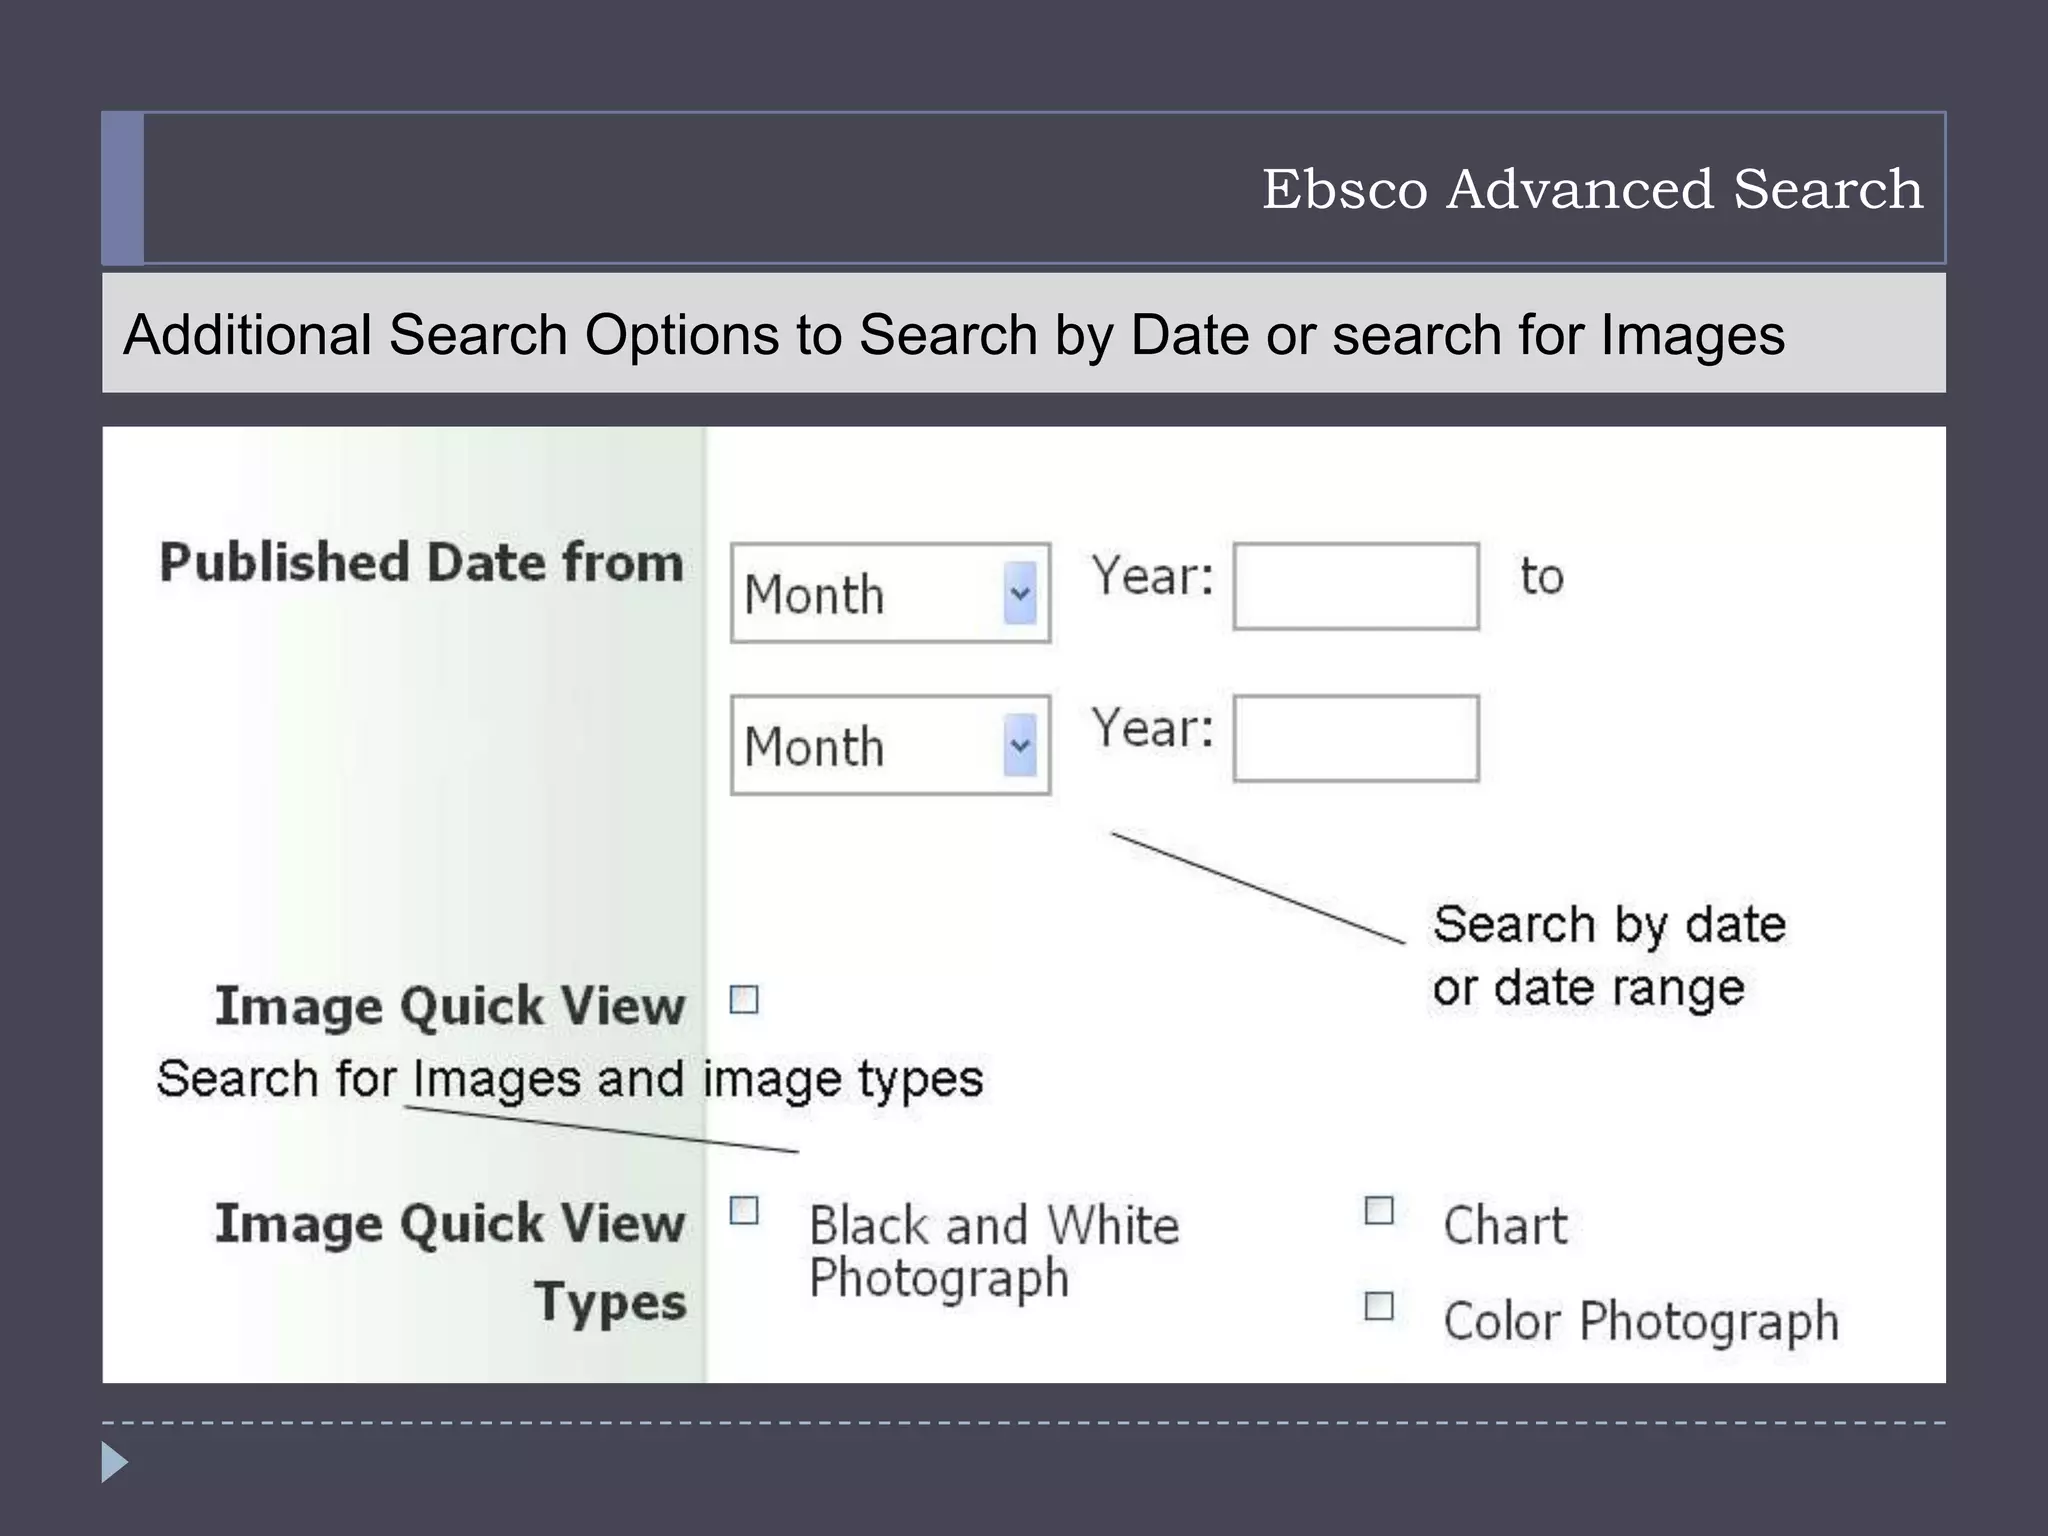This screenshot has width=2048, height=1536.
Task: Click the 'Search for Images and image types' note
Action: (570, 1080)
